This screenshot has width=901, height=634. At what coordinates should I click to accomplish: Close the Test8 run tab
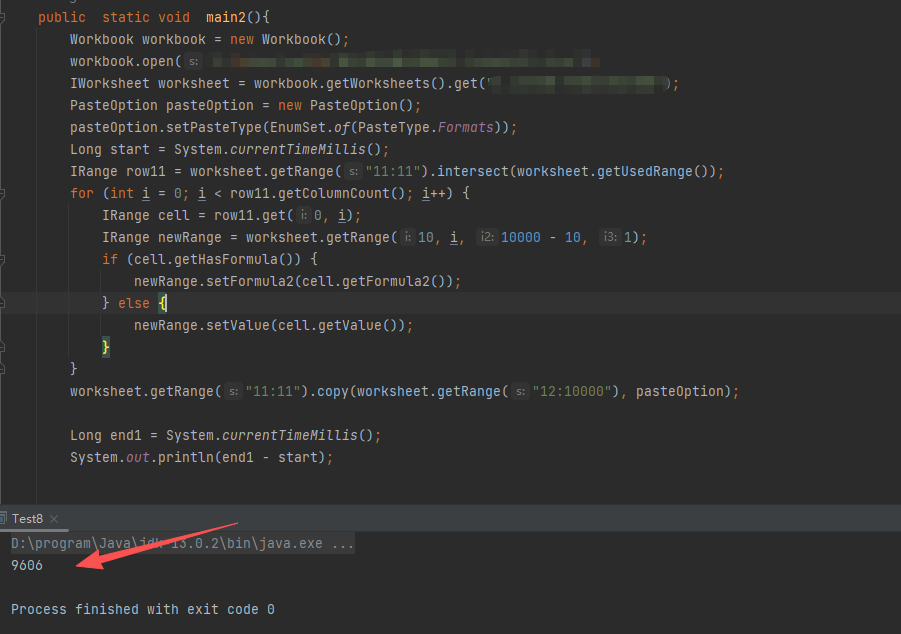(55, 518)
